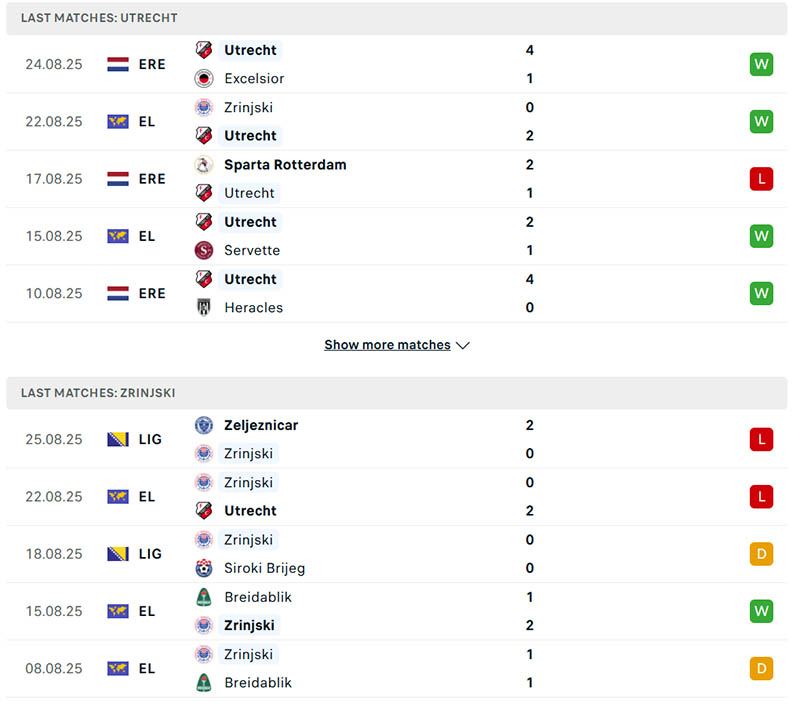The width and height of the screenshot is (800, 707).
Task: Click the Sparta Rotterdam team name
Action: click(285, 164)
